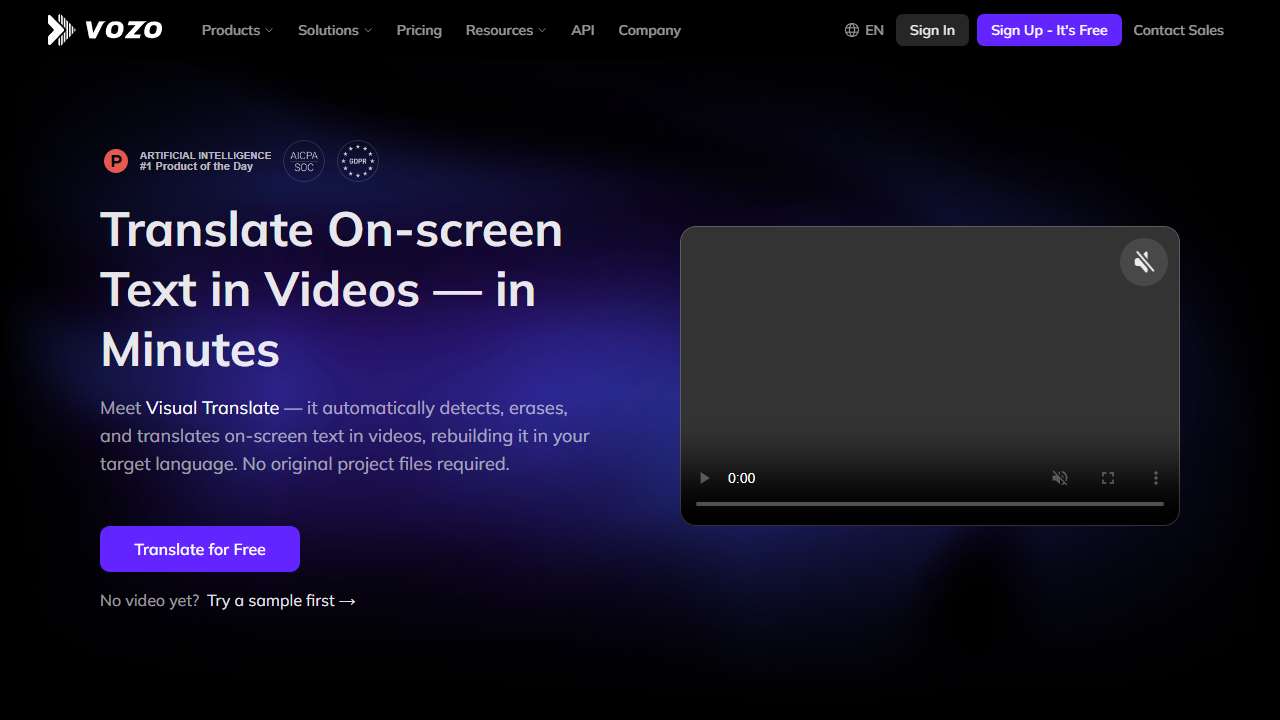Click the Translate for Free button
This screenshot has width=1280, height=720.
tap(200, 549)
